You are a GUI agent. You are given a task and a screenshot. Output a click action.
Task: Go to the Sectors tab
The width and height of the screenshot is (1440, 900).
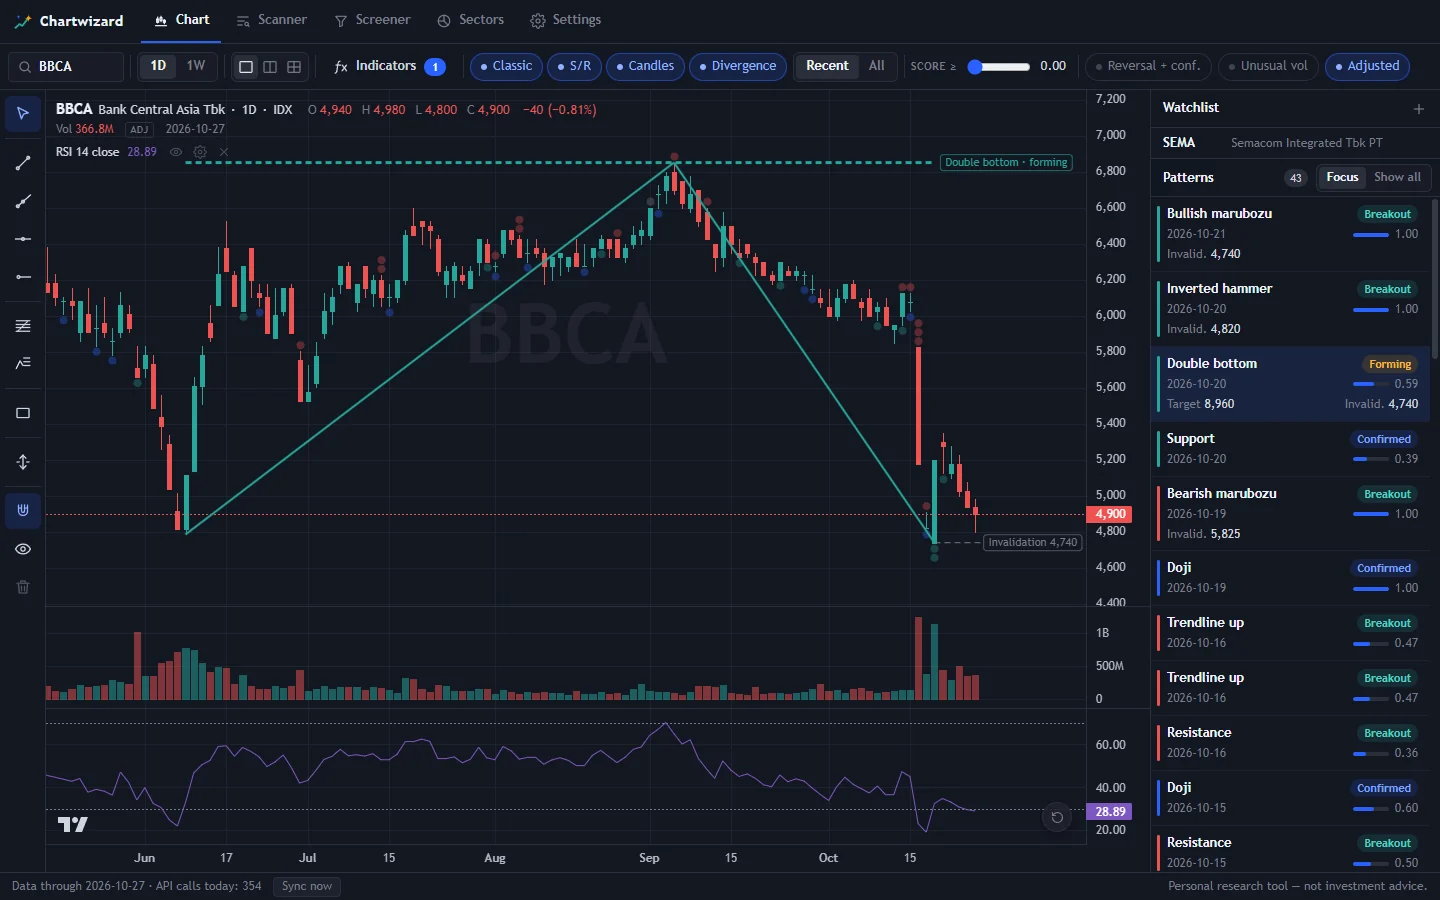click(471, 20)
